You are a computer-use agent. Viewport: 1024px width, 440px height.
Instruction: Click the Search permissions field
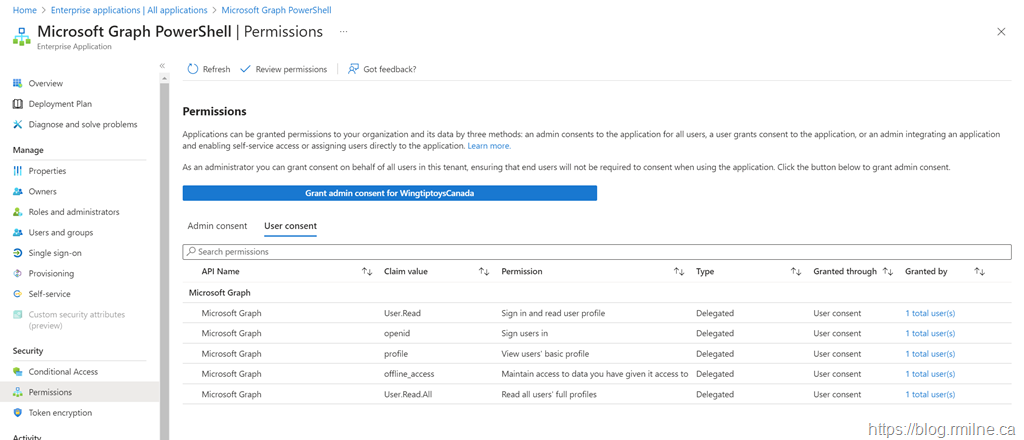(597, 252)
